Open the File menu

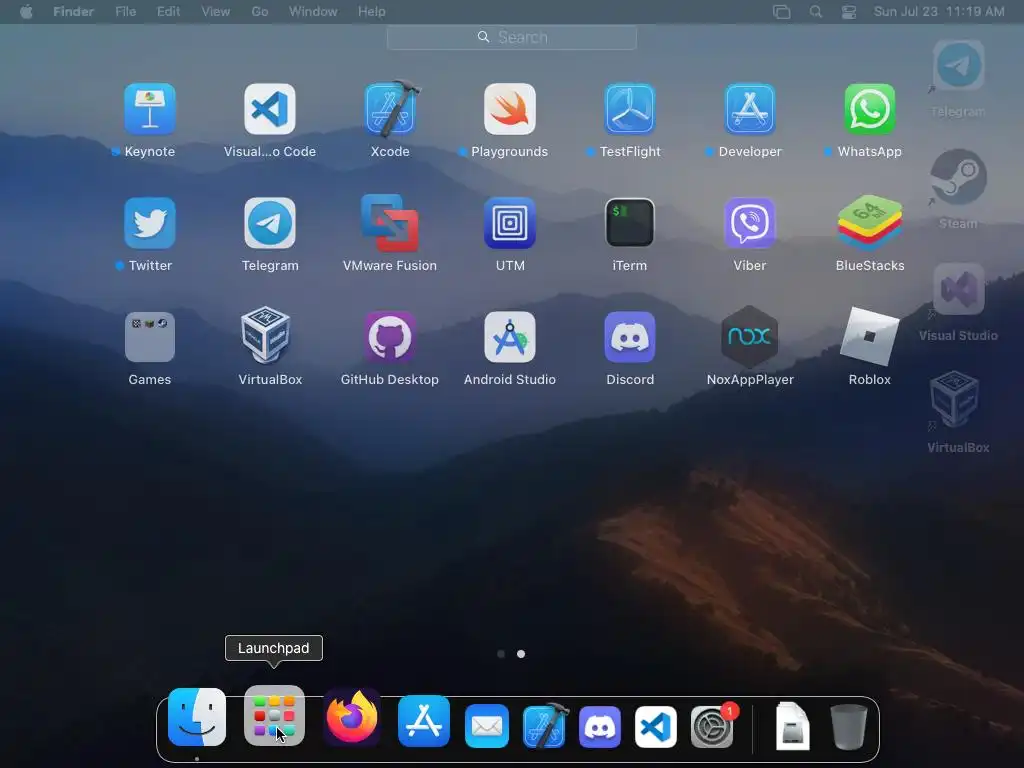(125, 12)
